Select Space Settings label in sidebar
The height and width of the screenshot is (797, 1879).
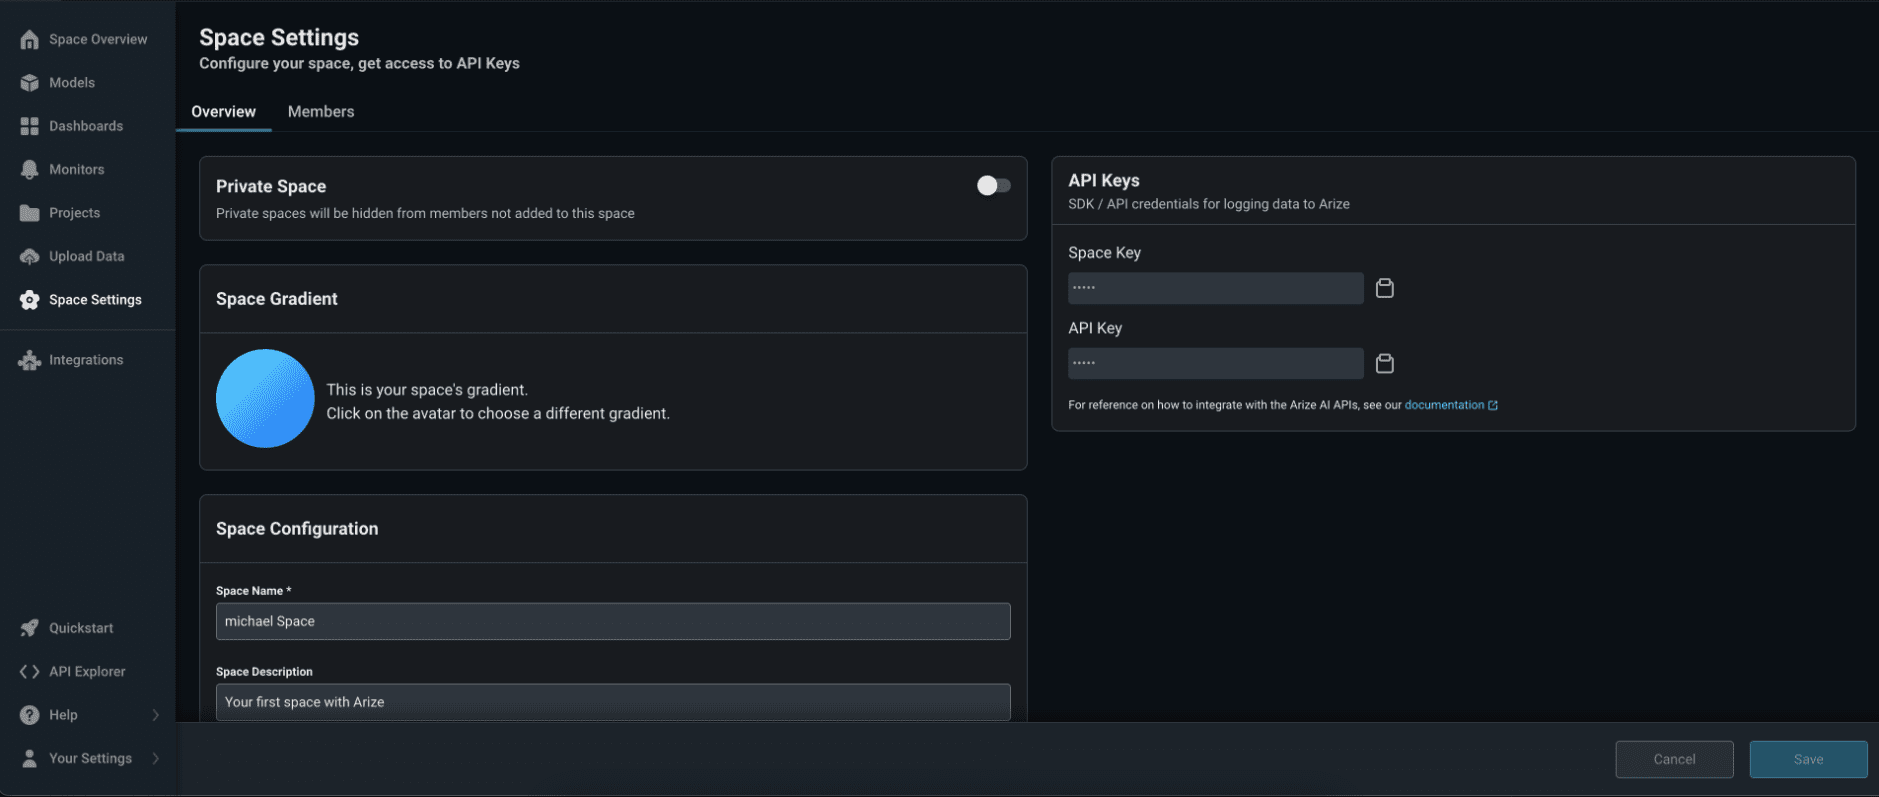[95, 300]
